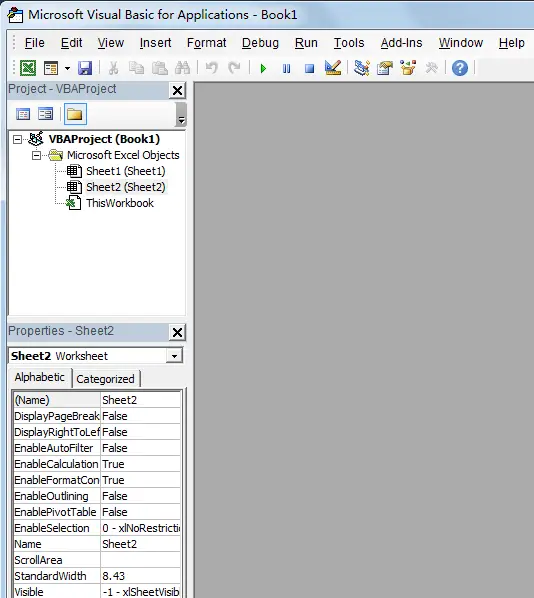The width and height of the screenshot is (534, 598).
Task: Close the Properties - Sheet2 pane
Action: click(177, 332)
